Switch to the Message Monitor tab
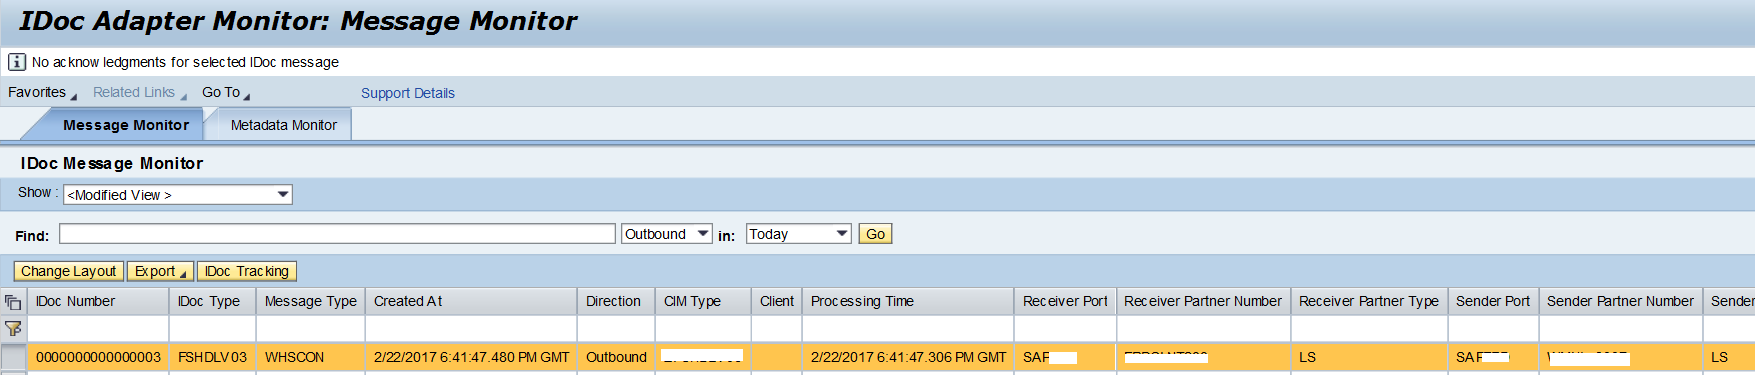The image size is (1755, 375). (125, 125)
